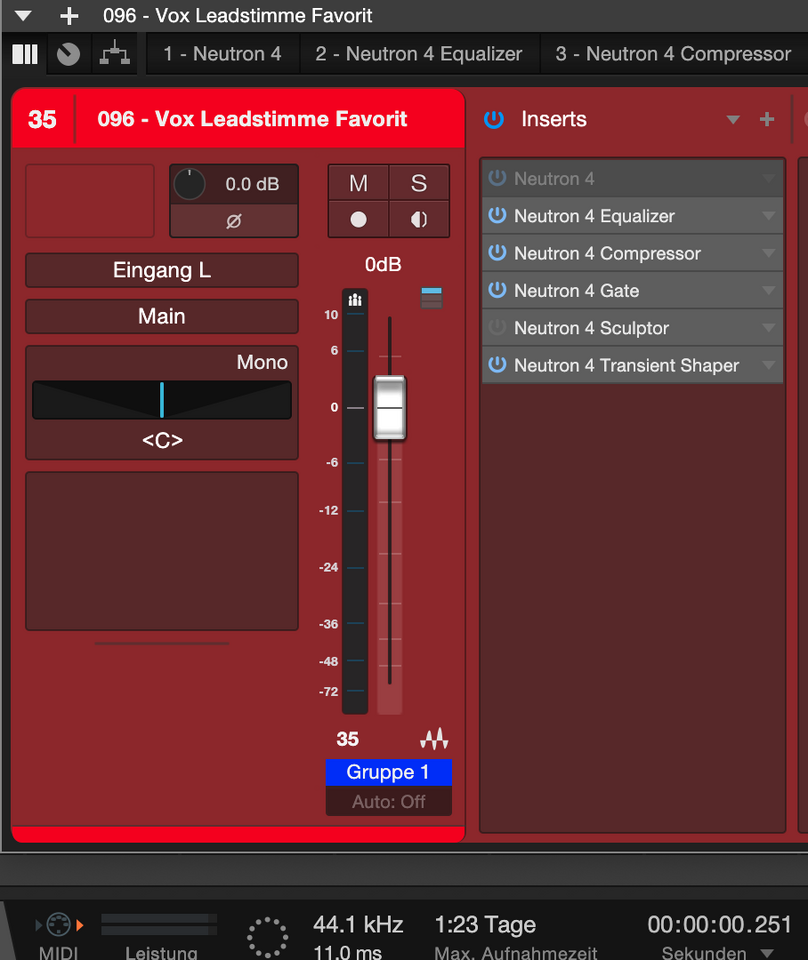The height and width of the screenshot is (960, 808).
Task: Bypass Neutron 4 Equalizer power button
Action: pyautogui.click(x=497, y=216)
